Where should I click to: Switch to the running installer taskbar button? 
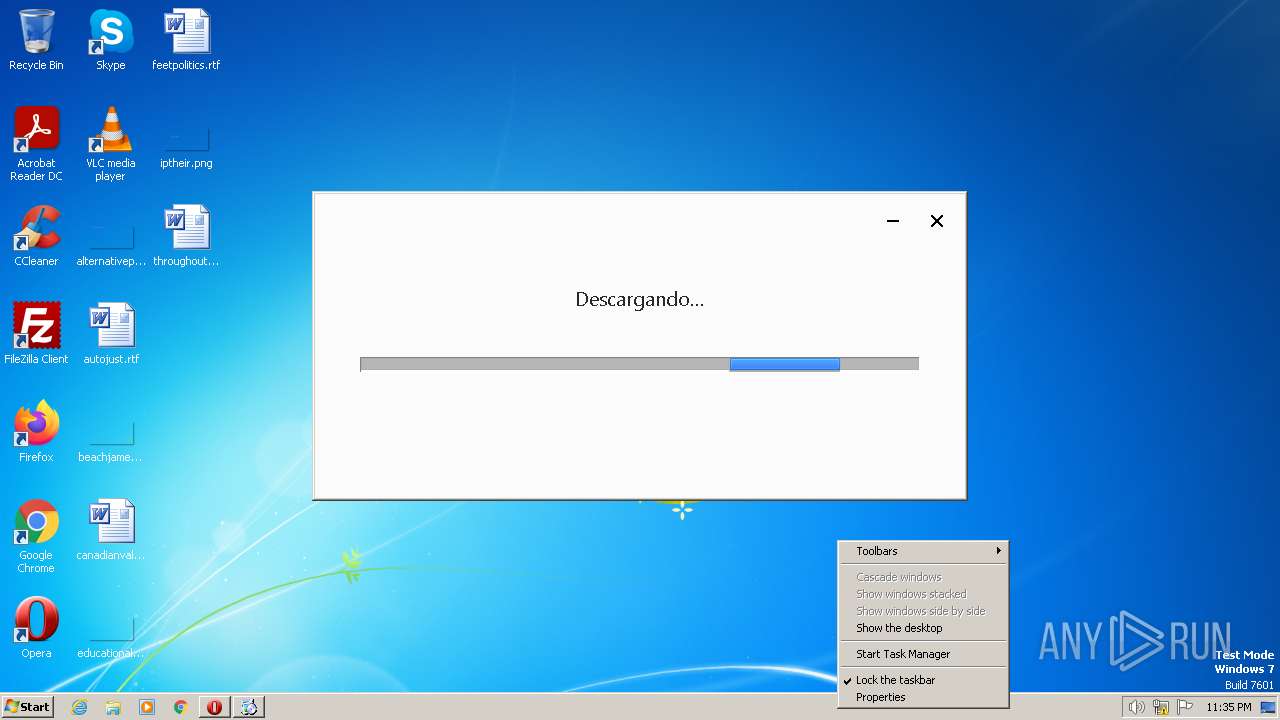coord(249,707)
